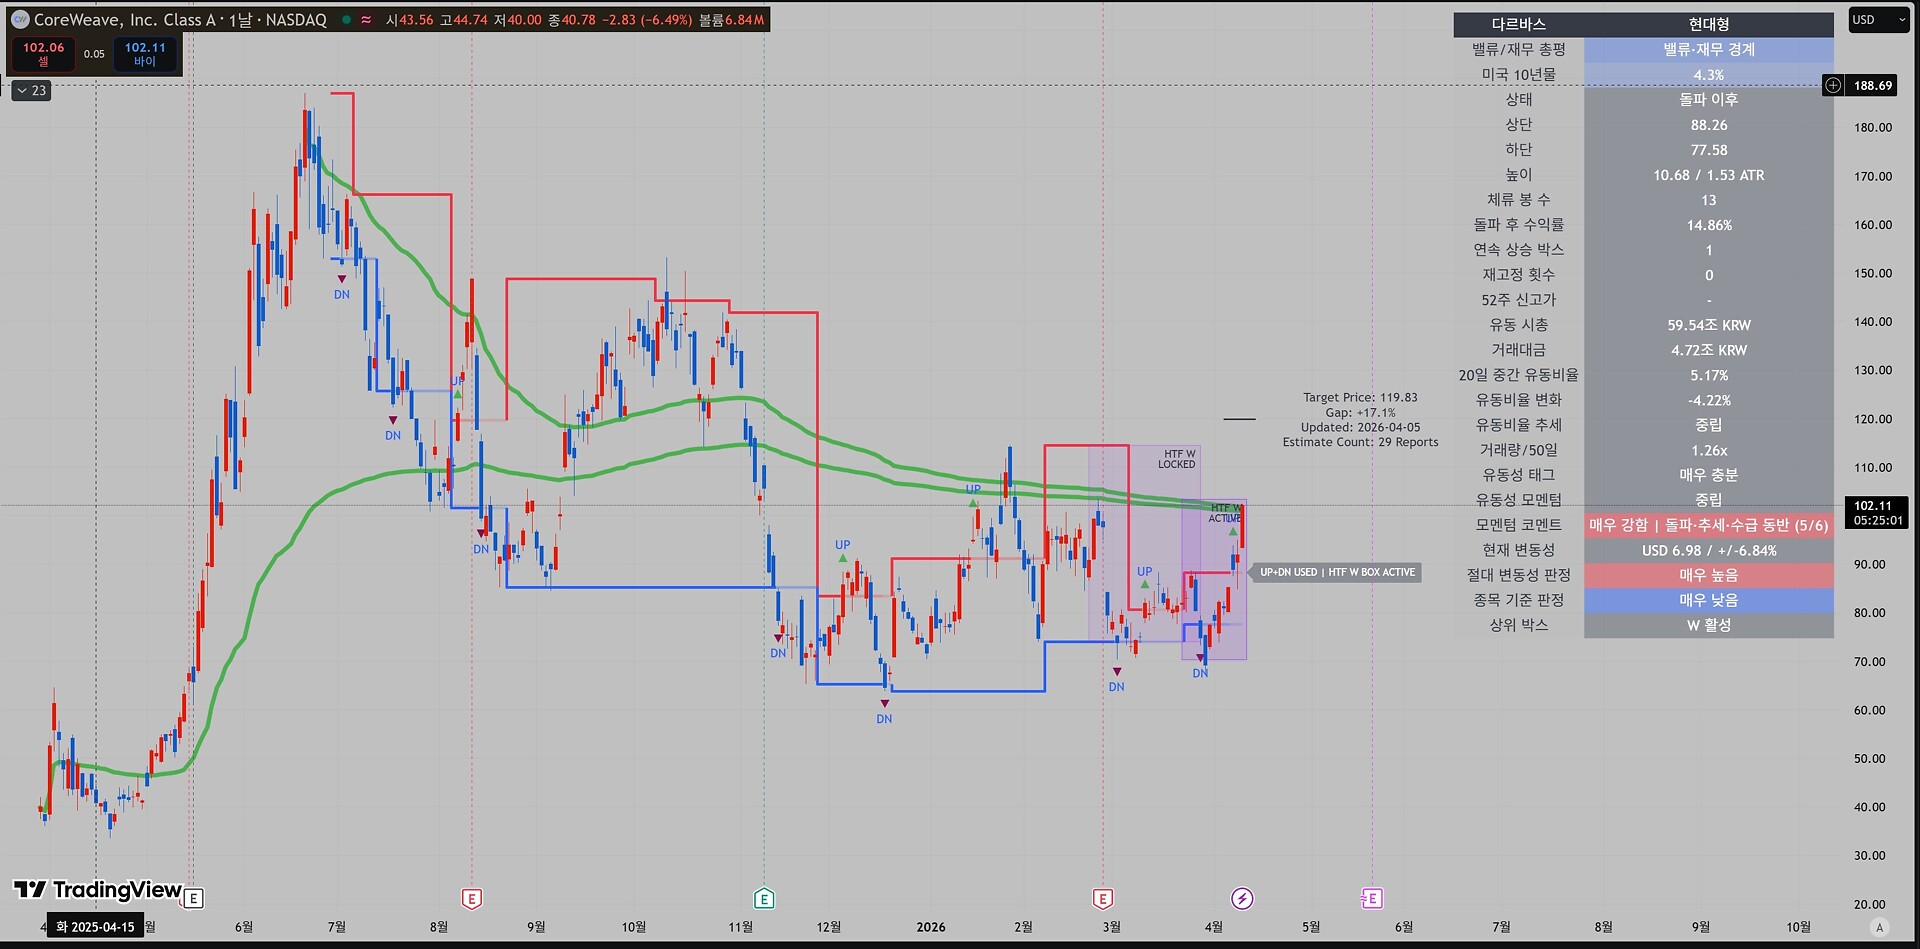Viewport: 1920px width, 949px height.
Task: Click the 4.3% US 10-year value
Action: (x=1709, y=74)
